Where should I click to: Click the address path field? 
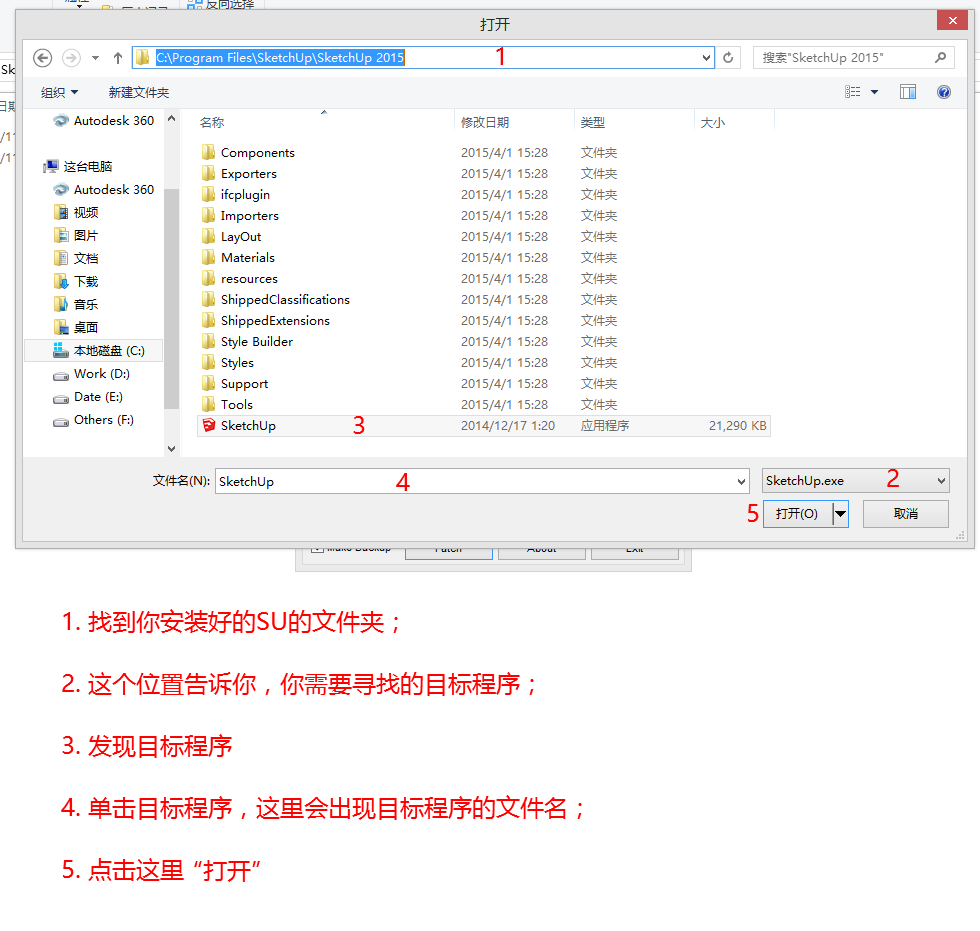coord(423,58)
